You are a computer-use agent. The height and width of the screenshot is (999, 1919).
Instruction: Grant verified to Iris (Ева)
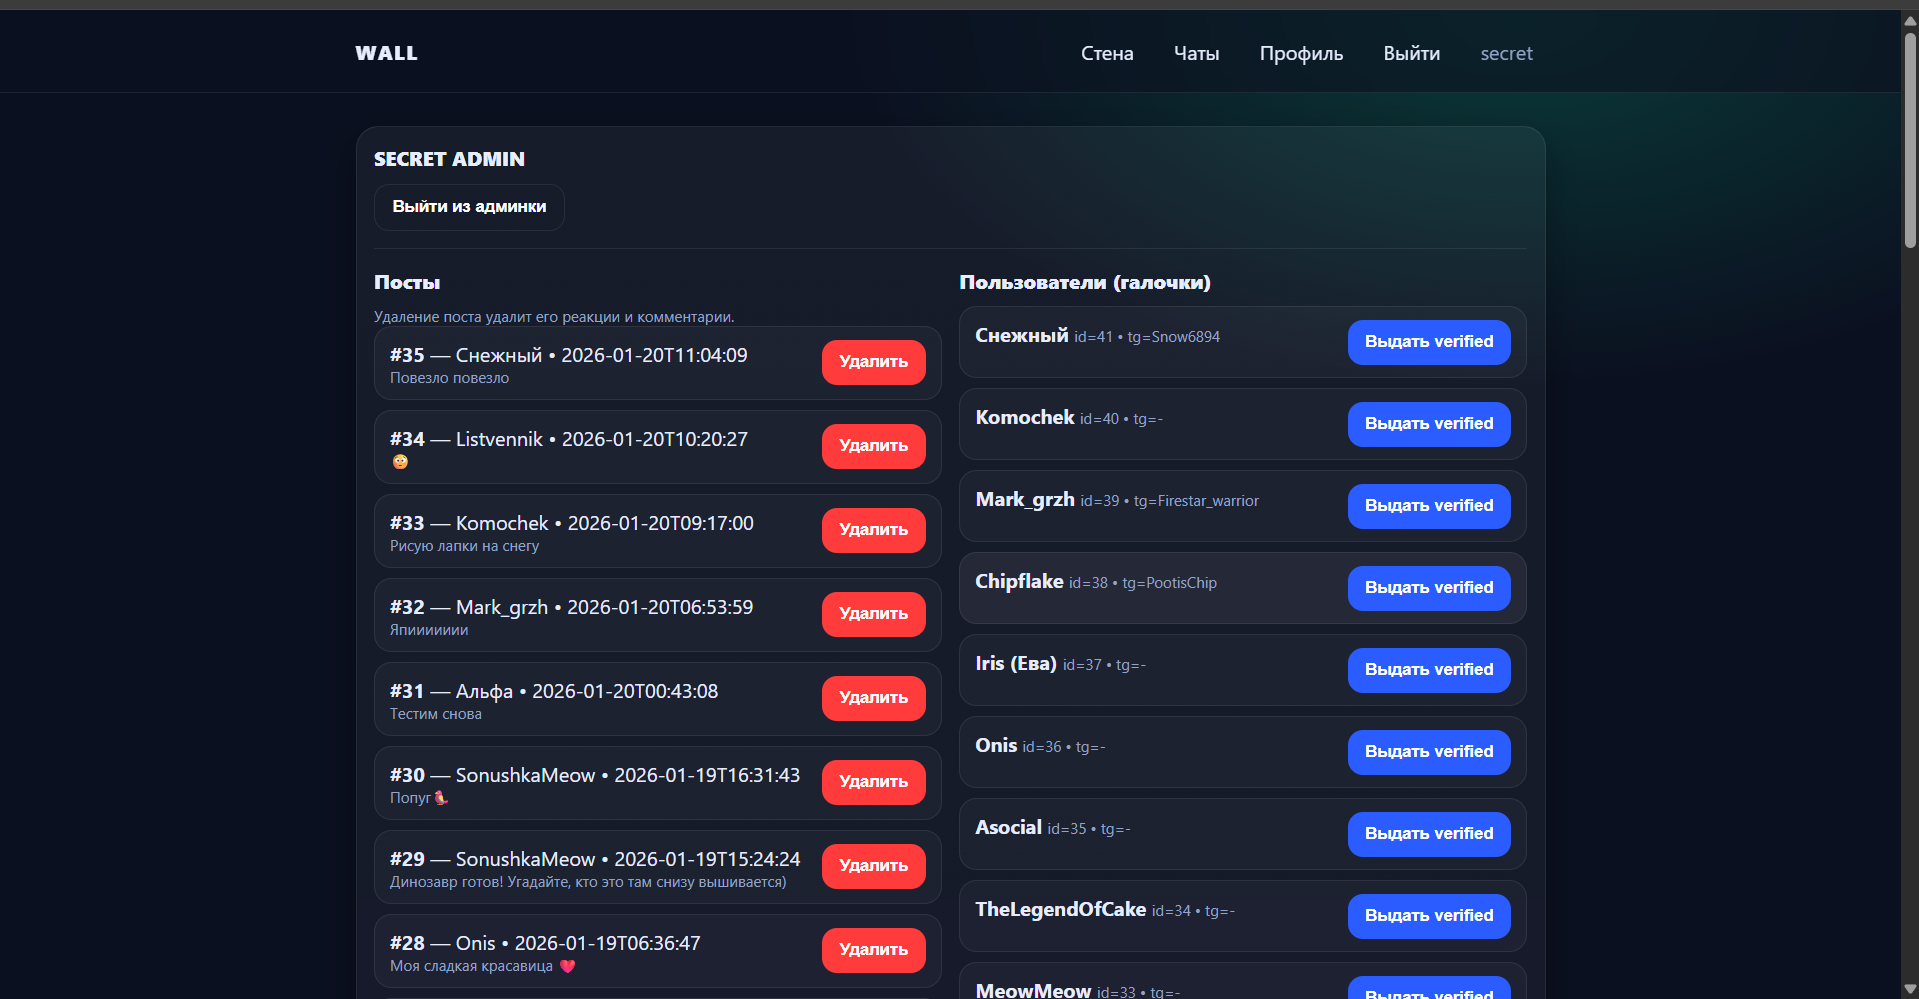[1428, 670]
